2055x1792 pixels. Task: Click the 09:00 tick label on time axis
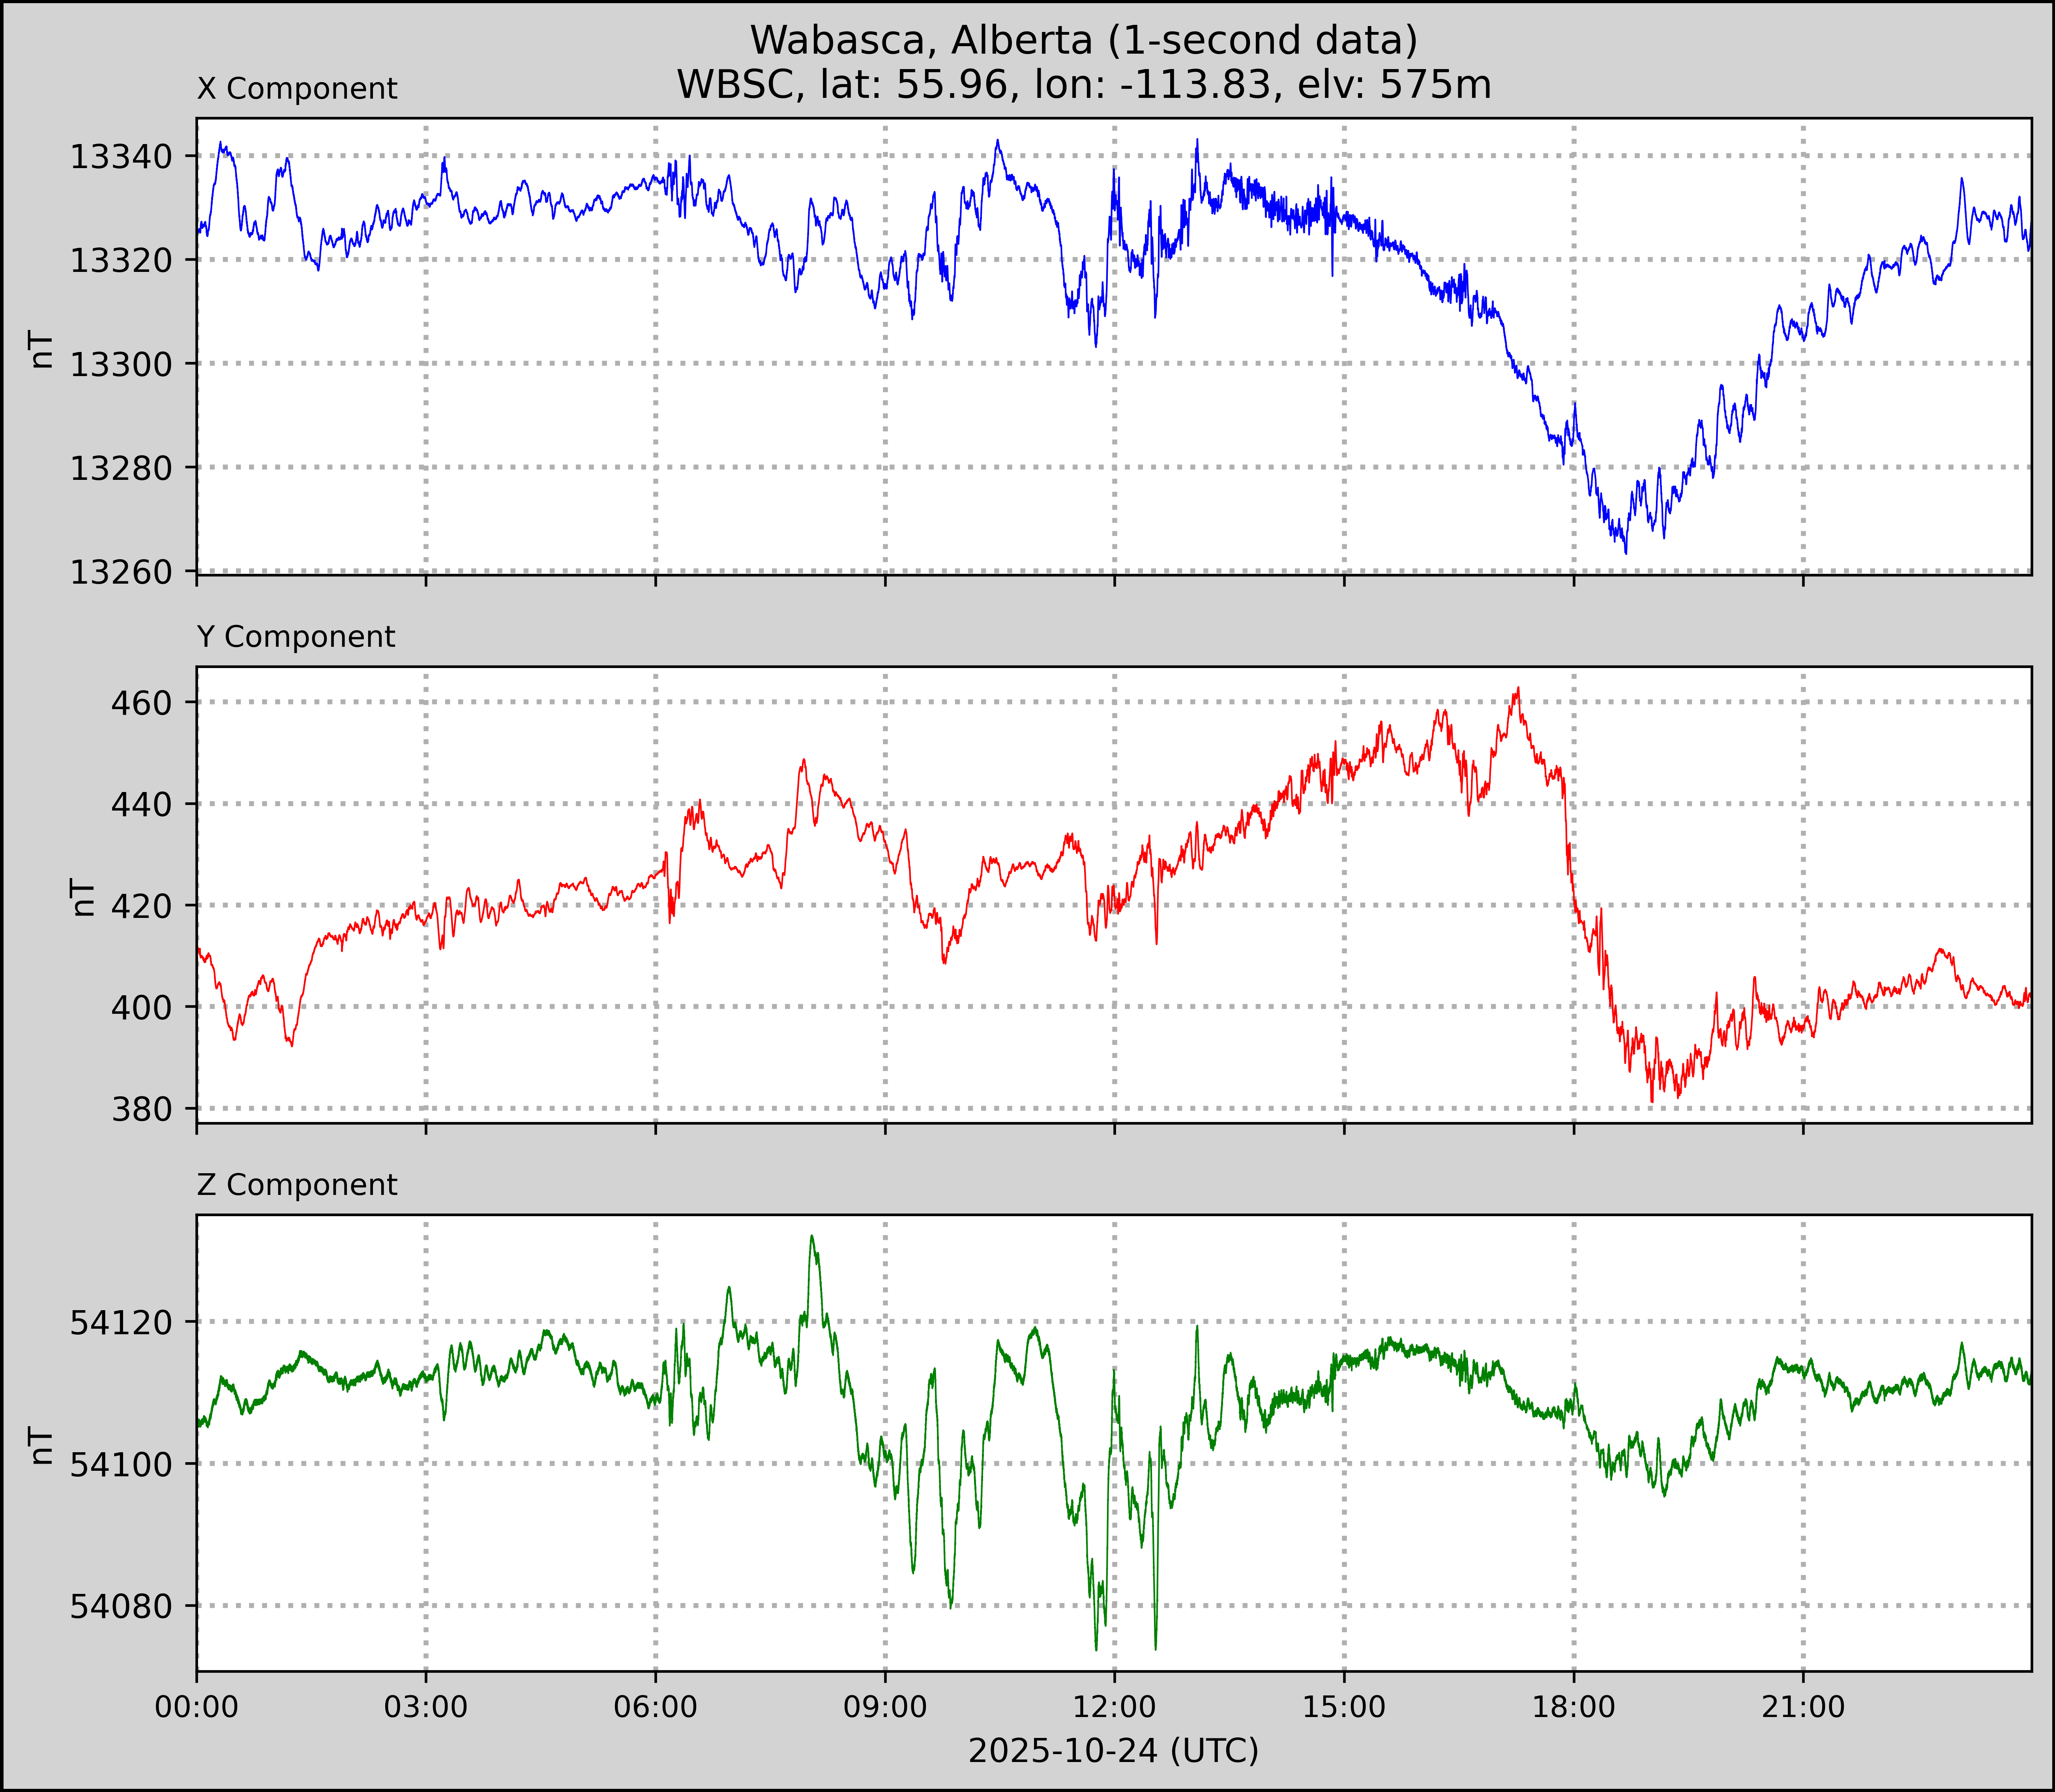[885, 1706]
